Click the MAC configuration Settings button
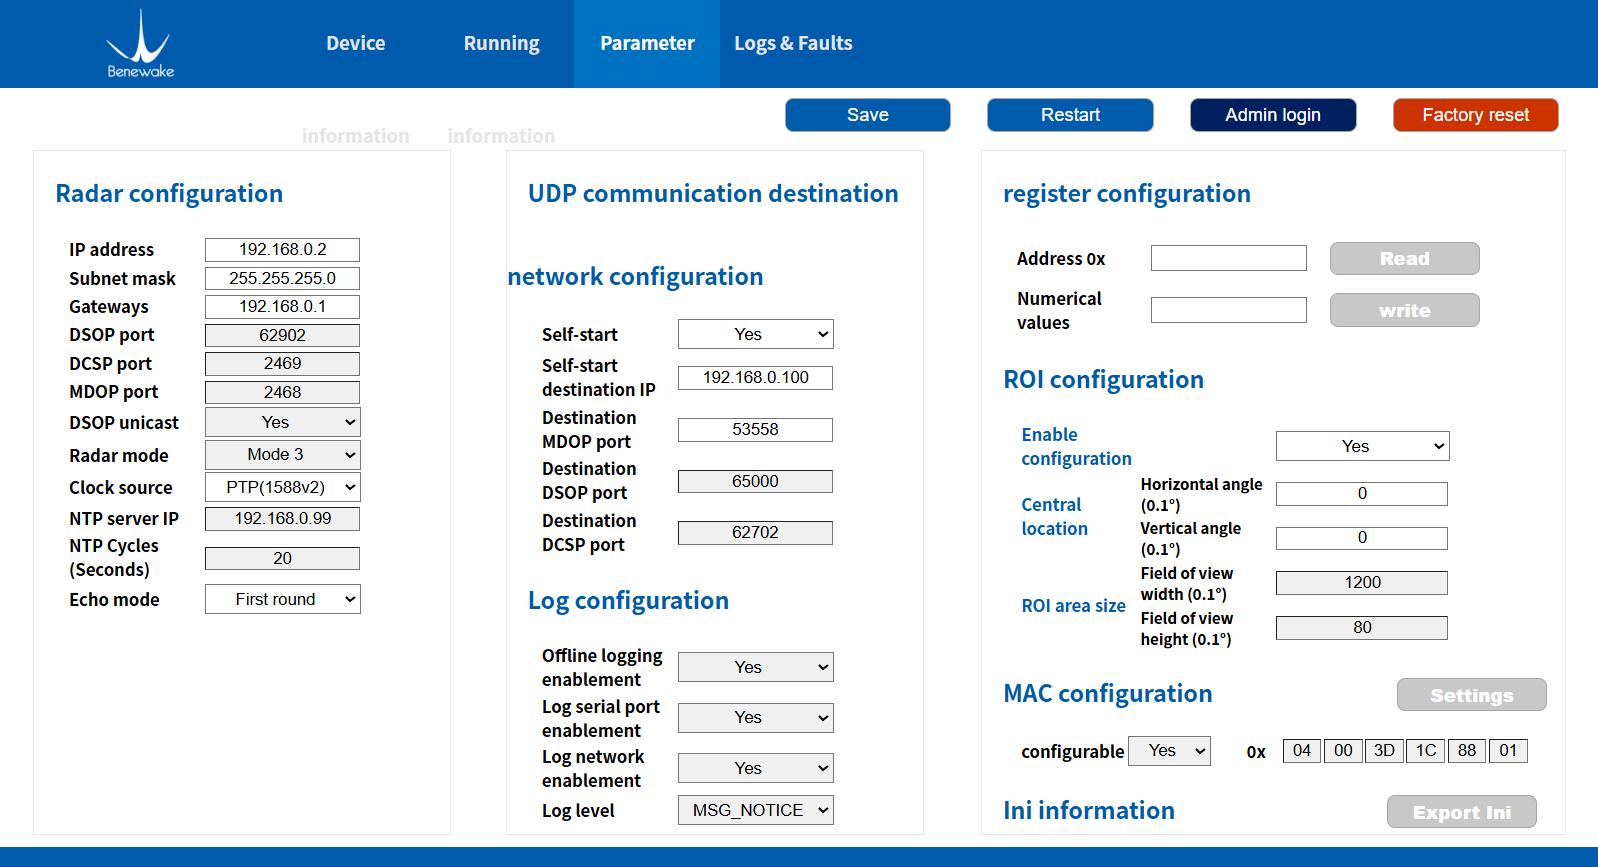The width and height of the screenshot is (1598, 867). click(x=1472, y=695)
